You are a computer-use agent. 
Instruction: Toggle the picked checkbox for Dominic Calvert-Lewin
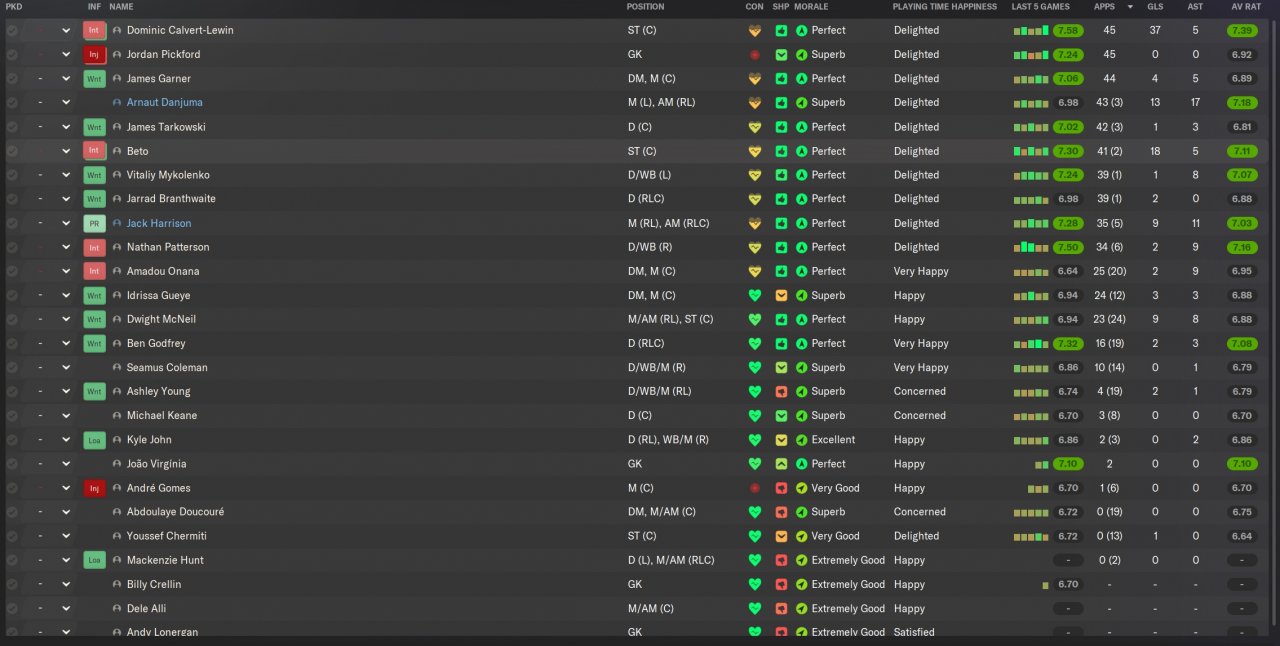pos(12,30)
